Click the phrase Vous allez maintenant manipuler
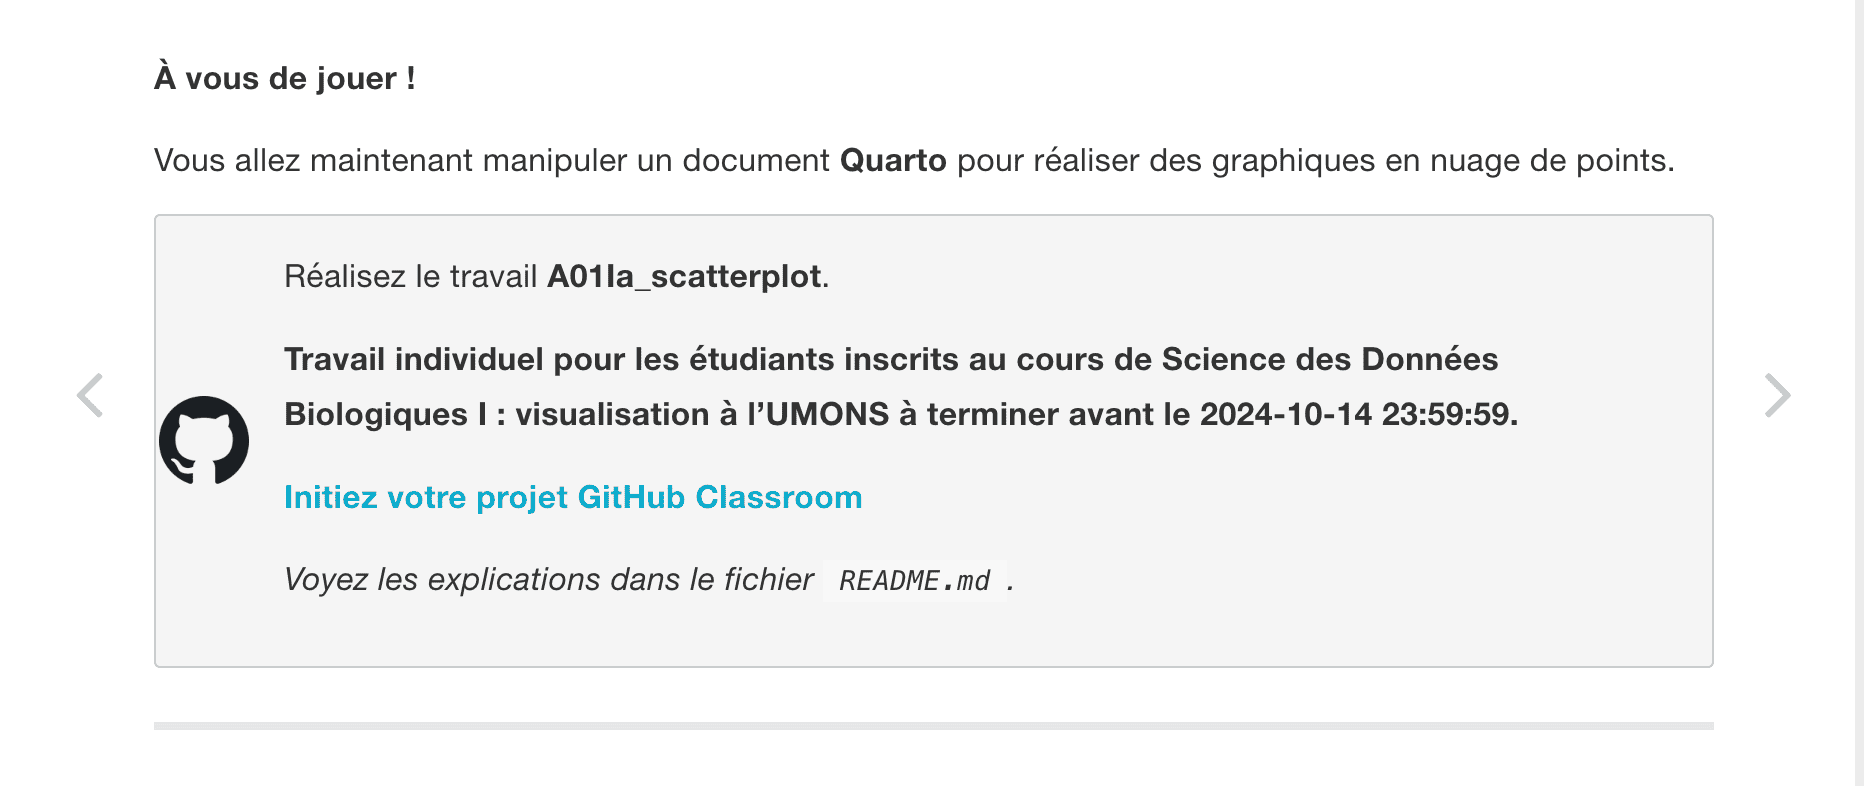 coord(390,160)
